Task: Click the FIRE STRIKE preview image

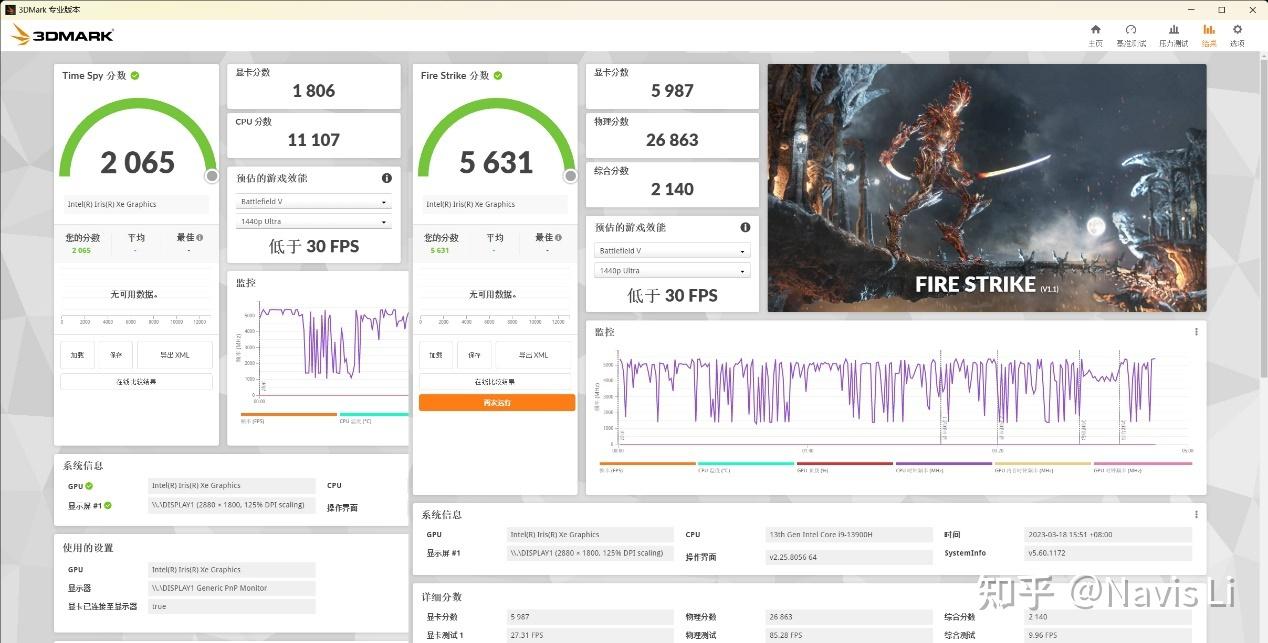Action: (x=987, y=188)
